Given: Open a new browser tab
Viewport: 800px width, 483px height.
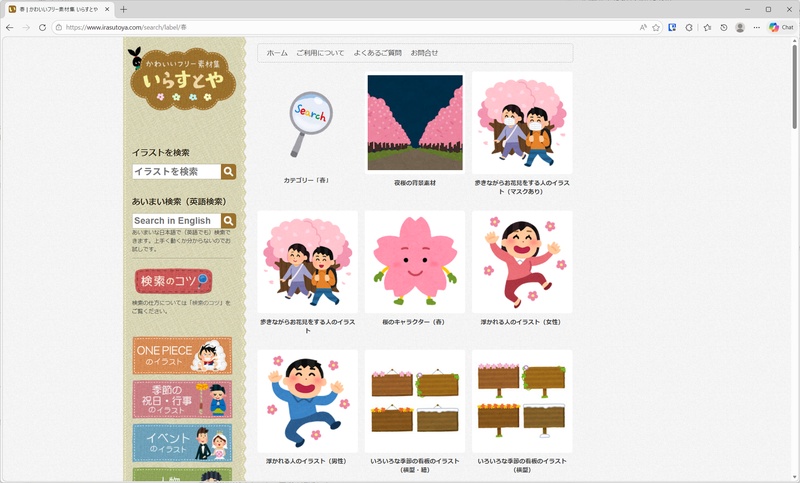Looking at the screenshot, I should click(124, 9).
